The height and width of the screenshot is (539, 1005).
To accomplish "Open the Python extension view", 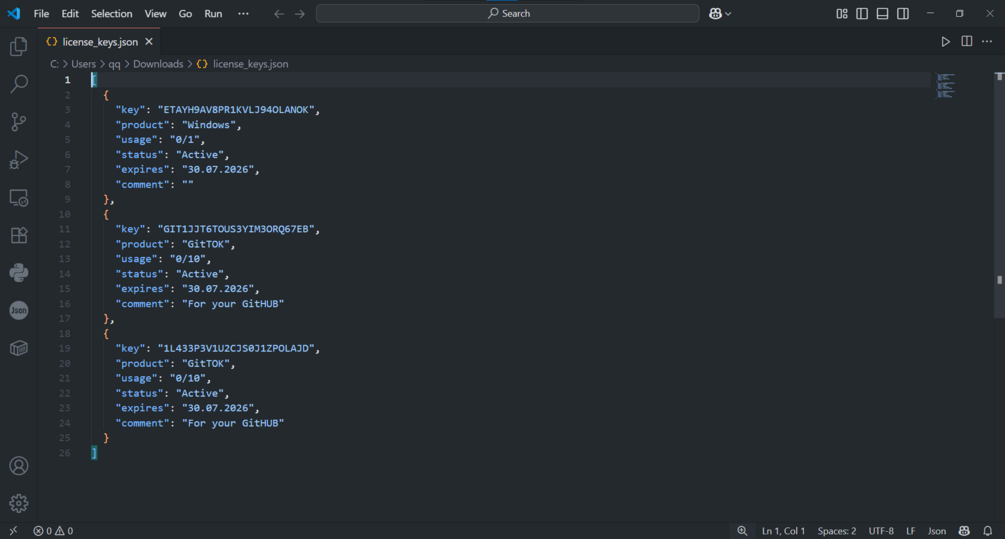I will click(19, 273).
